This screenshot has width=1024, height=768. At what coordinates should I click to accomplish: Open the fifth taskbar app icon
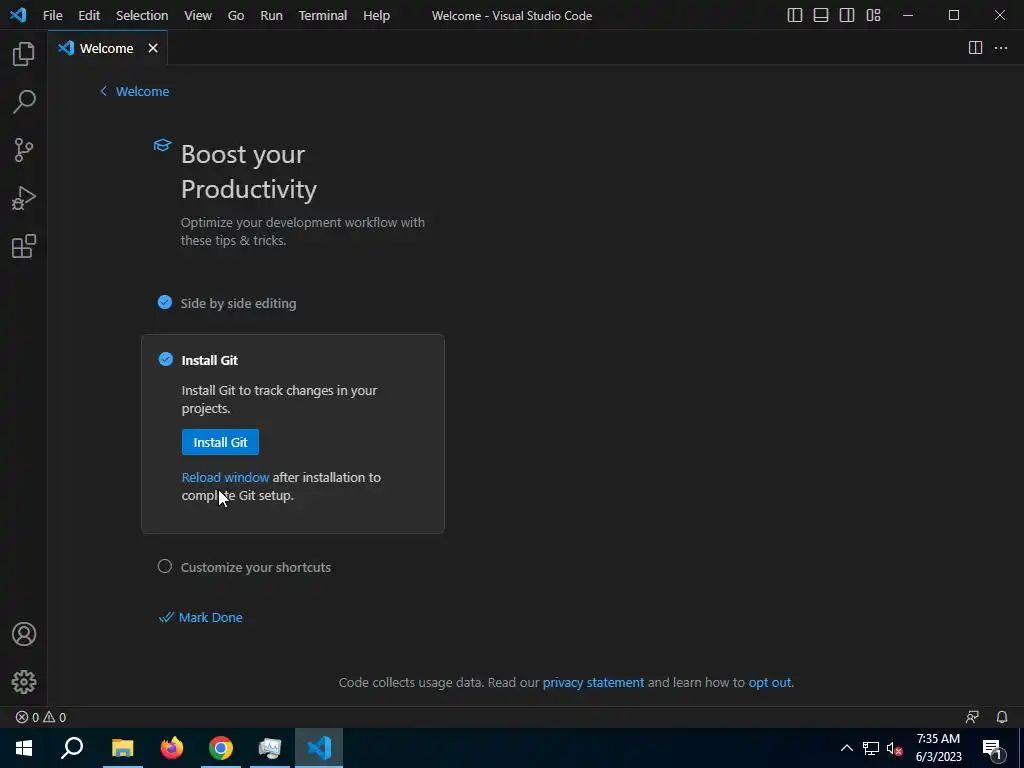coord(270,748)
